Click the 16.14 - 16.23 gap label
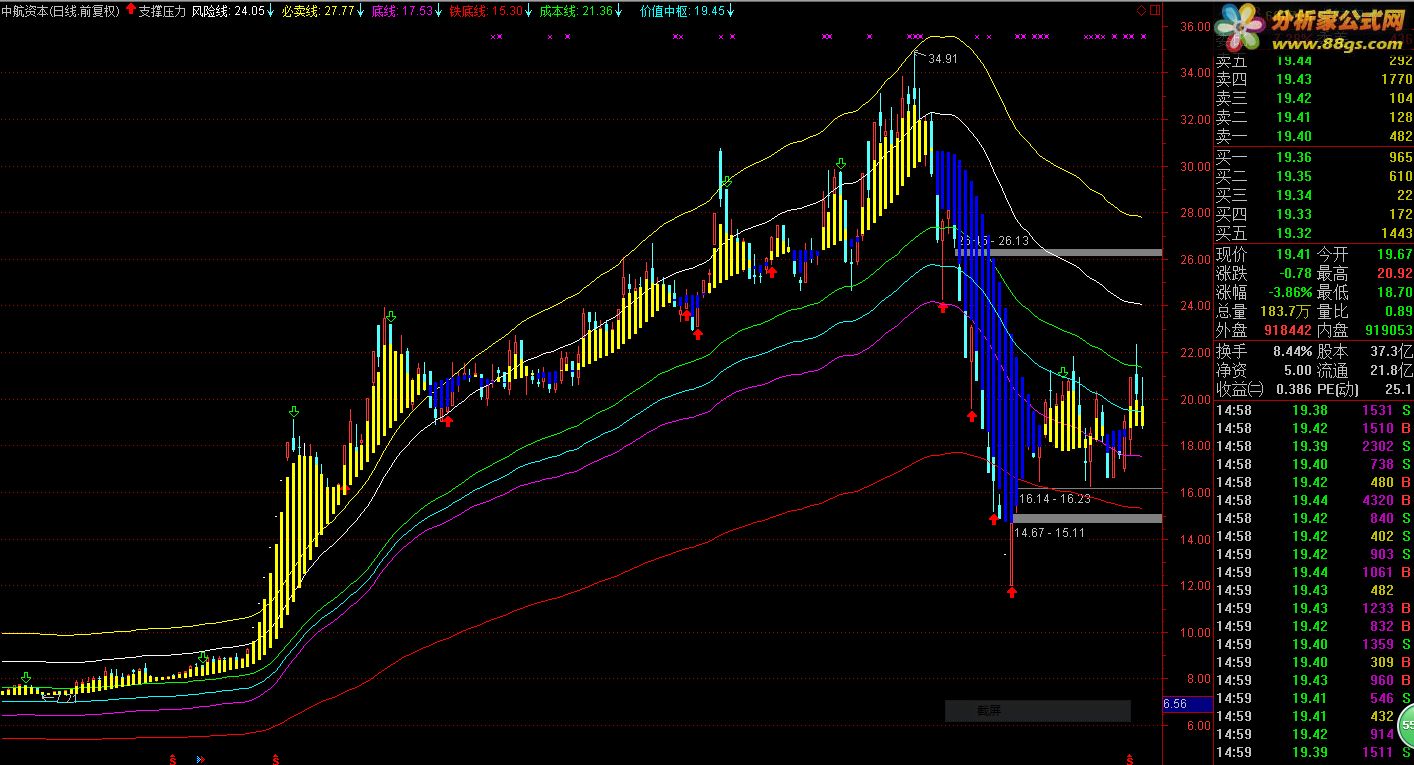The image size is (1414, 765). pos(1054,498)
